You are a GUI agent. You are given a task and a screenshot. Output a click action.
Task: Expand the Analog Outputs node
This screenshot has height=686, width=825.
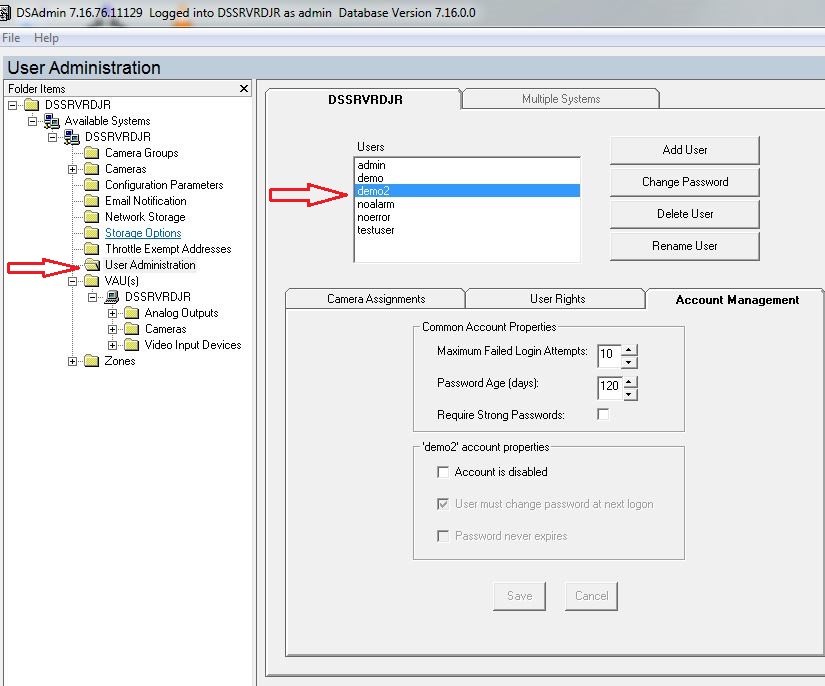114,312
